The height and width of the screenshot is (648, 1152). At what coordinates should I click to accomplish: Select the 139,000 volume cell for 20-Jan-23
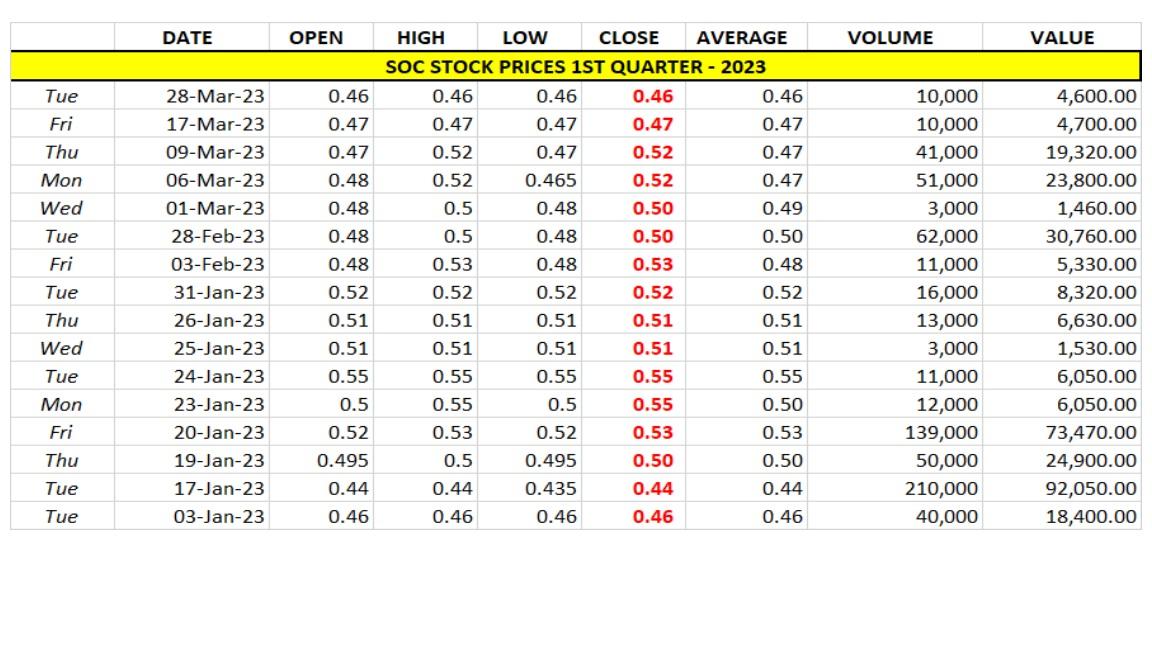(940, 432)
